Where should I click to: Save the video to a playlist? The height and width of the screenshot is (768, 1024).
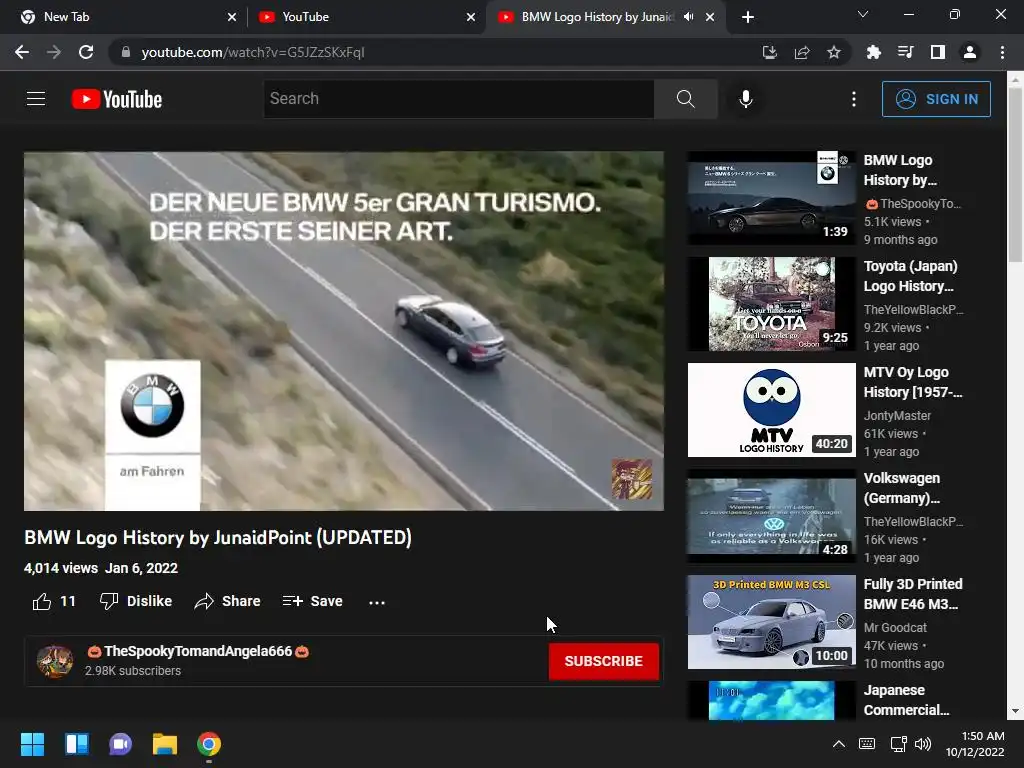pyautogui.click(x=312, y=601)
